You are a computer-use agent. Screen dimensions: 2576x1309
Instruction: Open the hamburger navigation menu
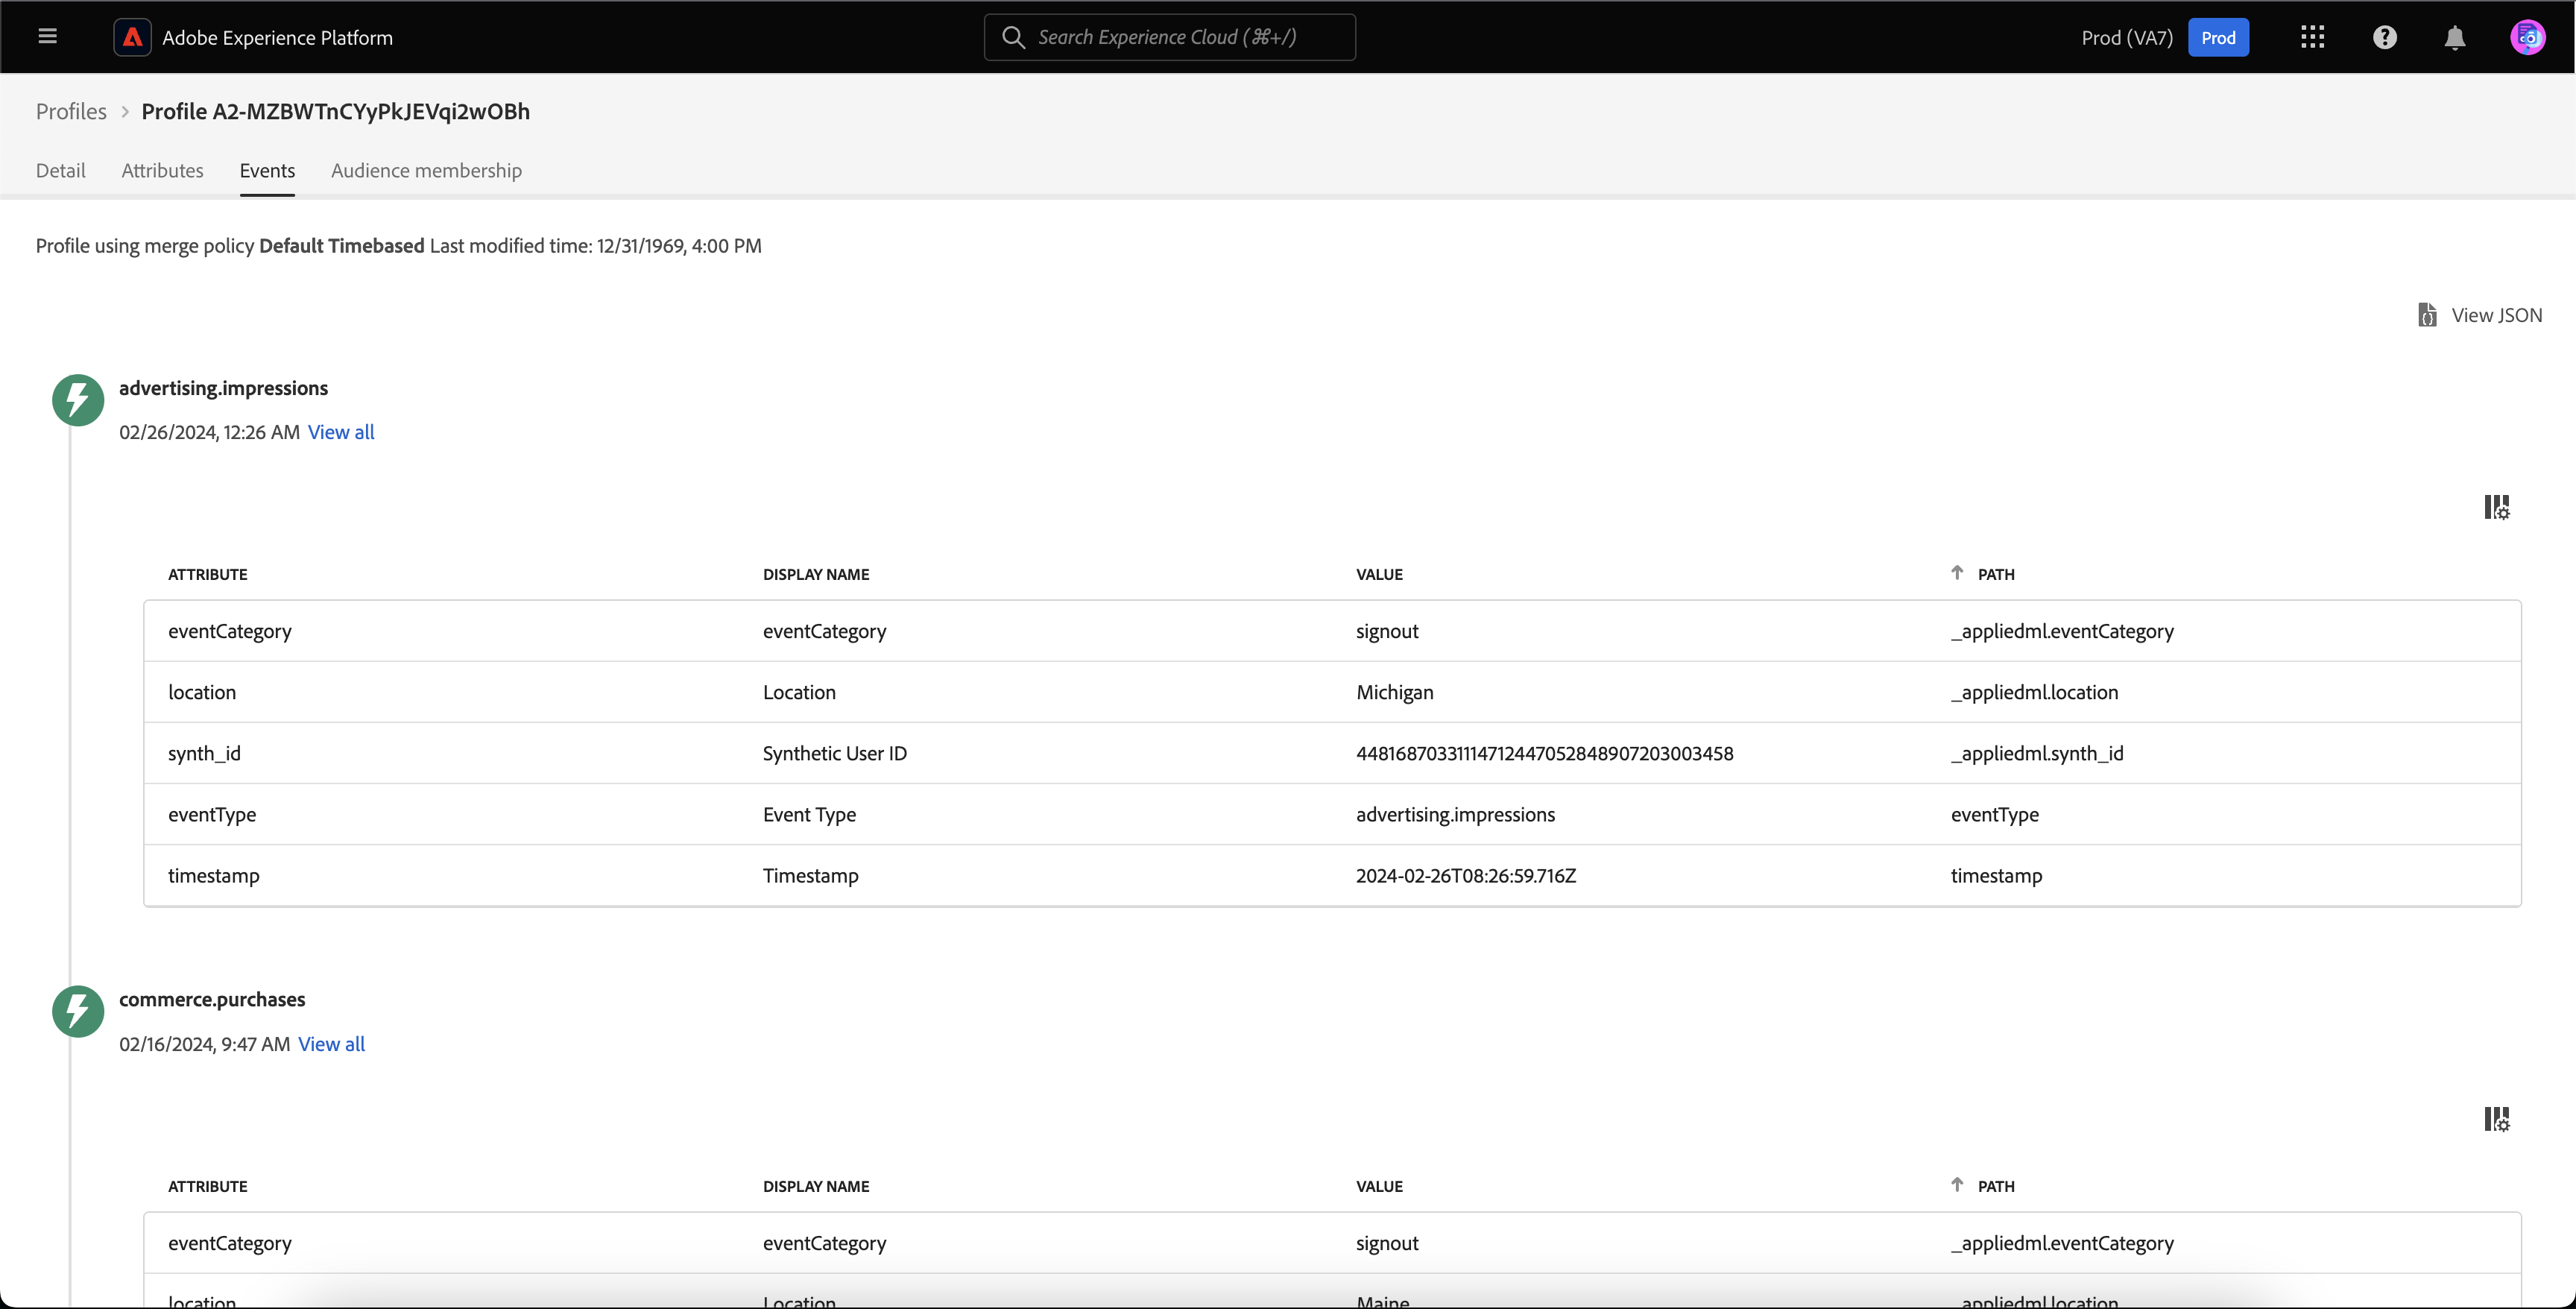(x=47, y=37)
